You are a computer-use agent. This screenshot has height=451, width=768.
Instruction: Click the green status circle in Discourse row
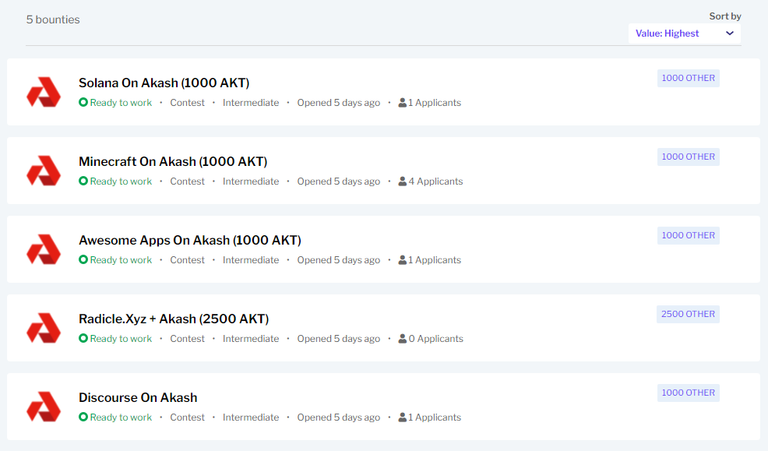(x=83, y=417)
